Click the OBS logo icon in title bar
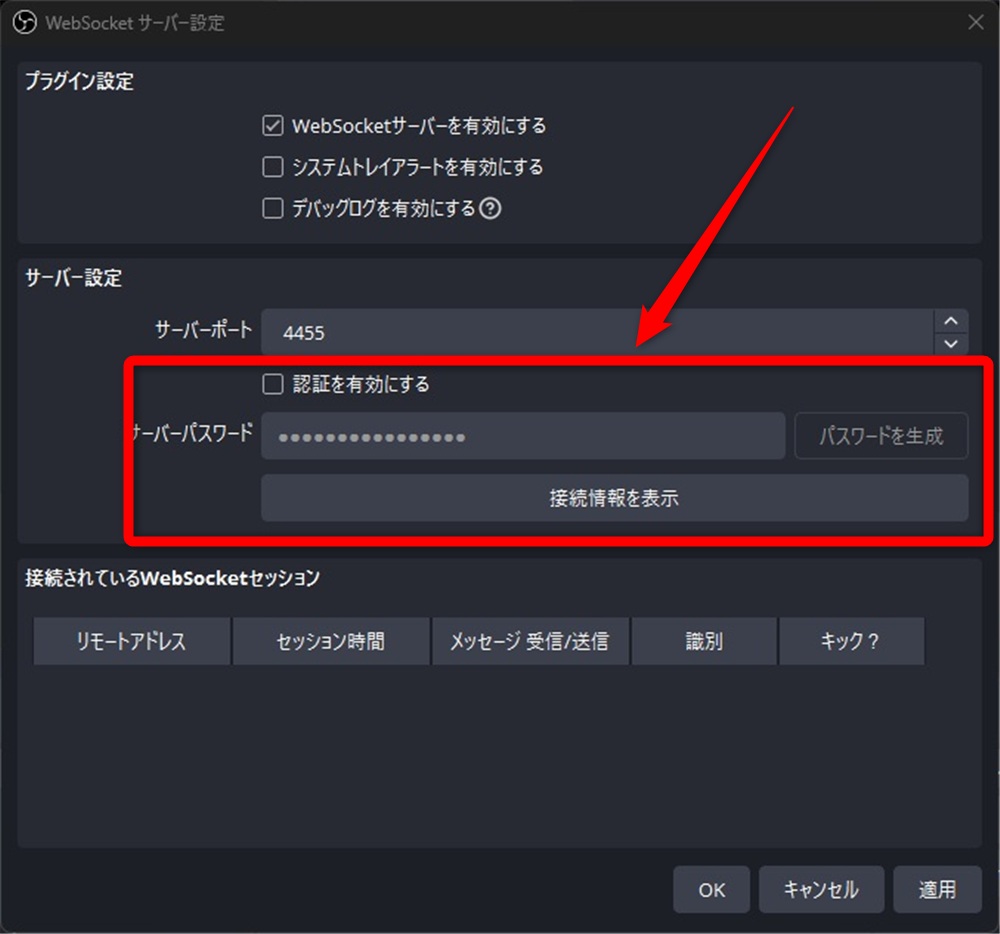 click(24, 23)
